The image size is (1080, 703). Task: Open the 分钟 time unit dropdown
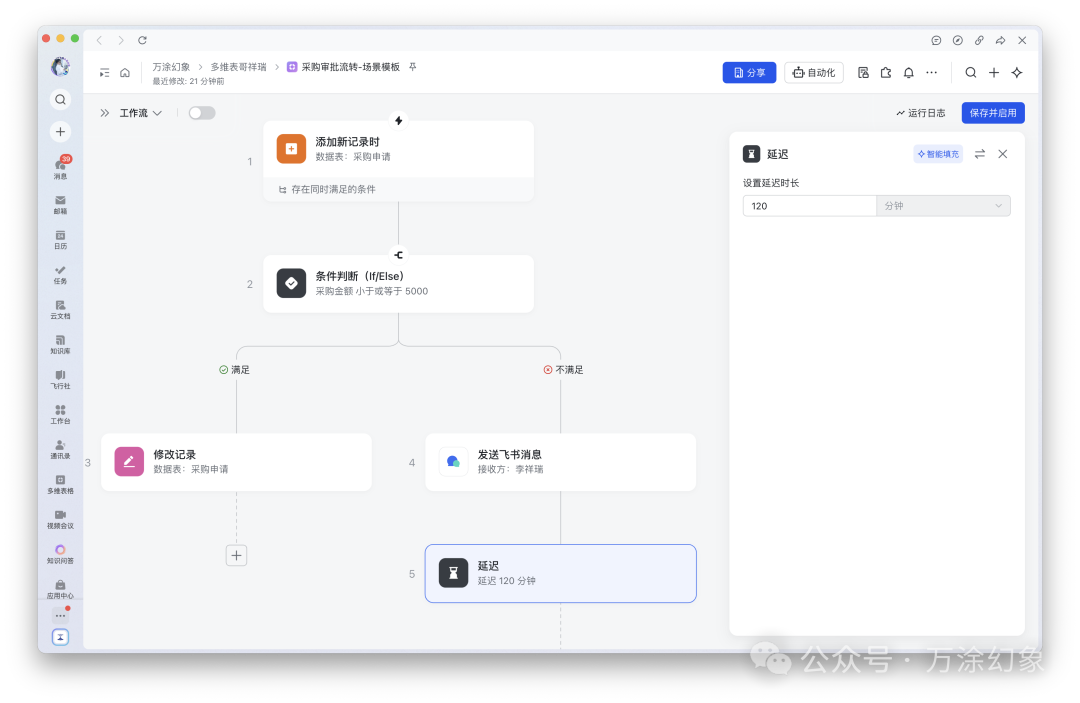[940, 205]
